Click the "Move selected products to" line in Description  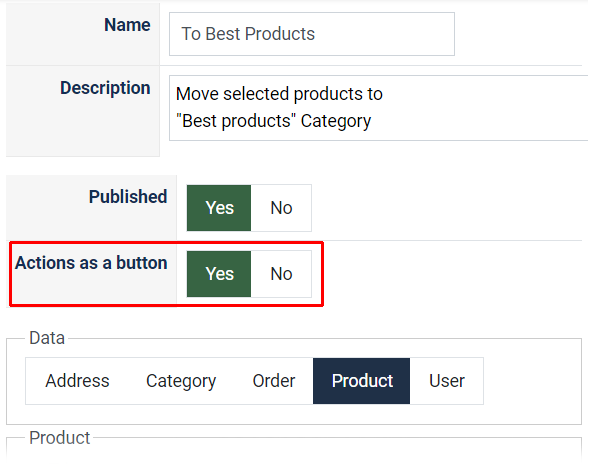point(279,94)
